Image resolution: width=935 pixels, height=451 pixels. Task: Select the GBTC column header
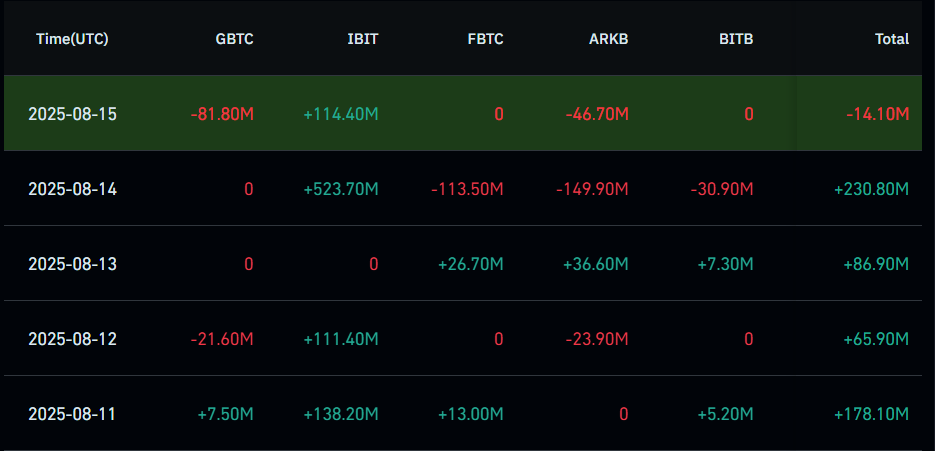(x=234, y=39)
